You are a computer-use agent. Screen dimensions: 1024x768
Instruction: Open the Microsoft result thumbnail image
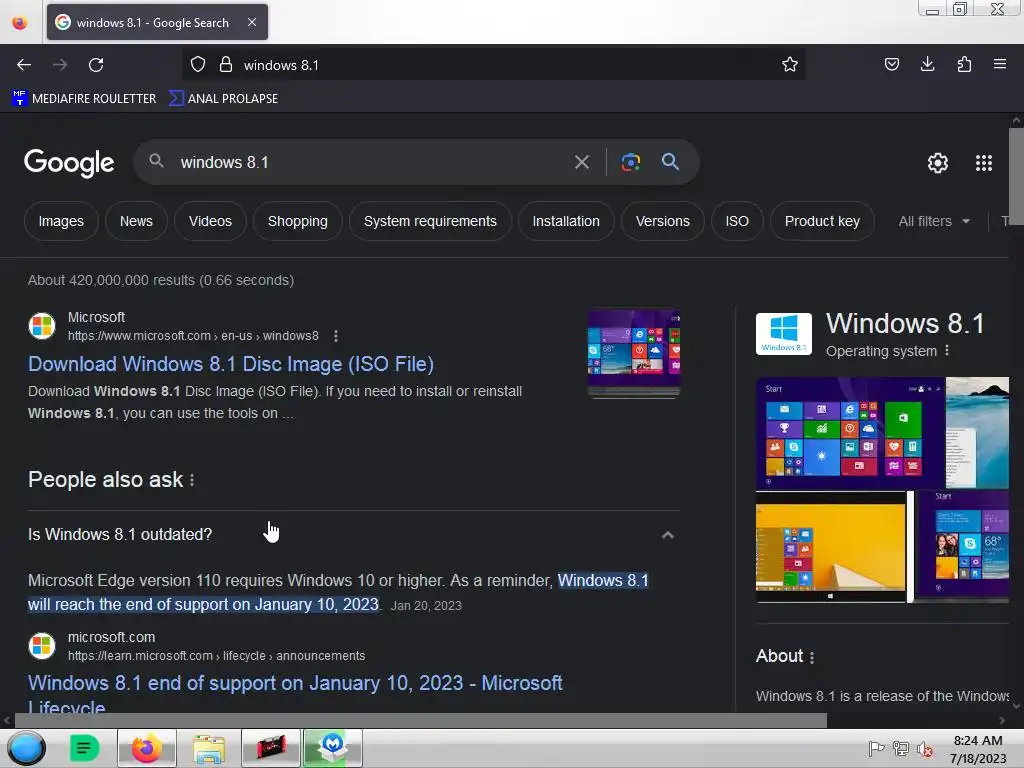[x=633, y=353]
